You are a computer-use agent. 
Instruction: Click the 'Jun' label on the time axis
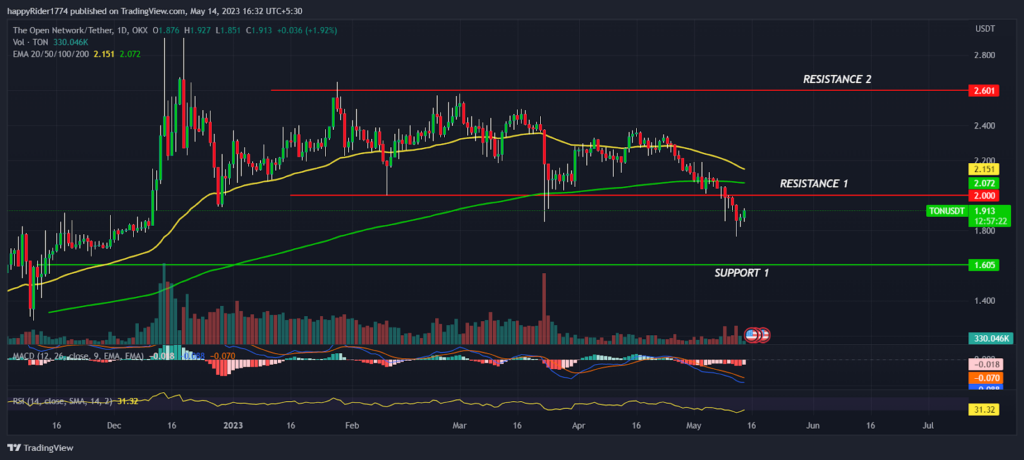pos(812,425)
